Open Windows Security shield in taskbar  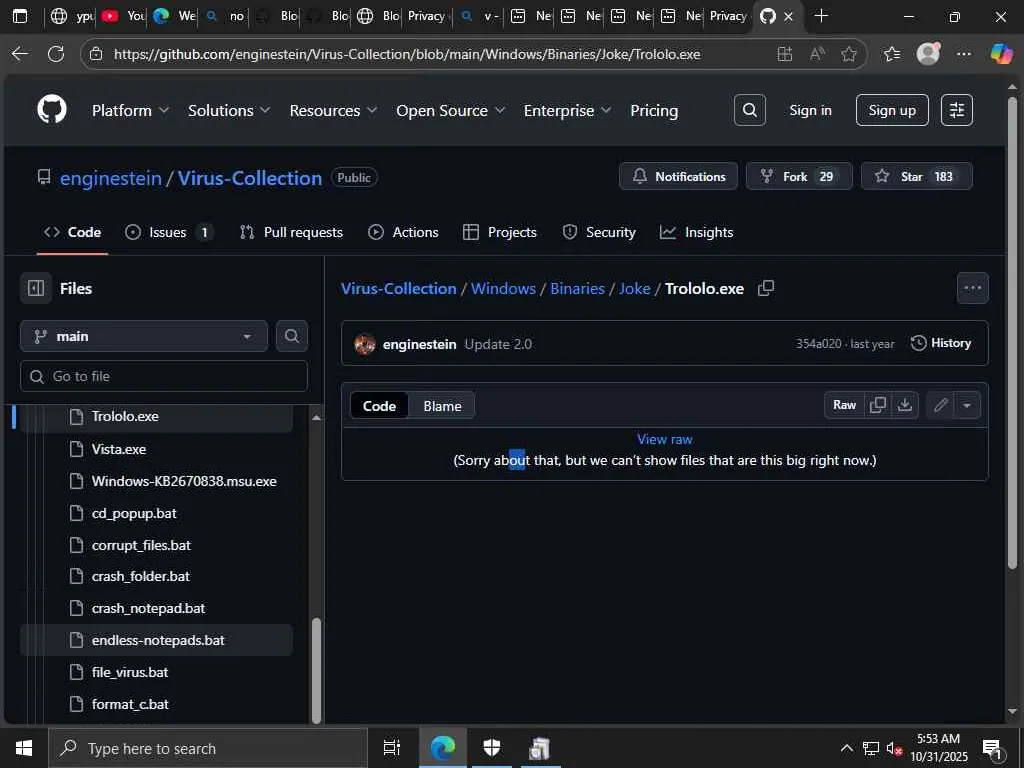pos(492,748)
